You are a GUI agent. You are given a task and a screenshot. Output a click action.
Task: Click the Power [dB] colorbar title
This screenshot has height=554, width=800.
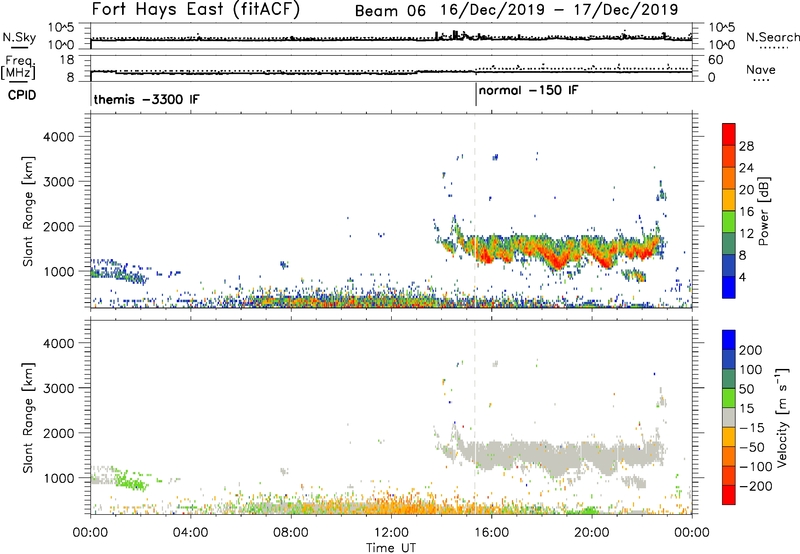(x=764, y=212)
